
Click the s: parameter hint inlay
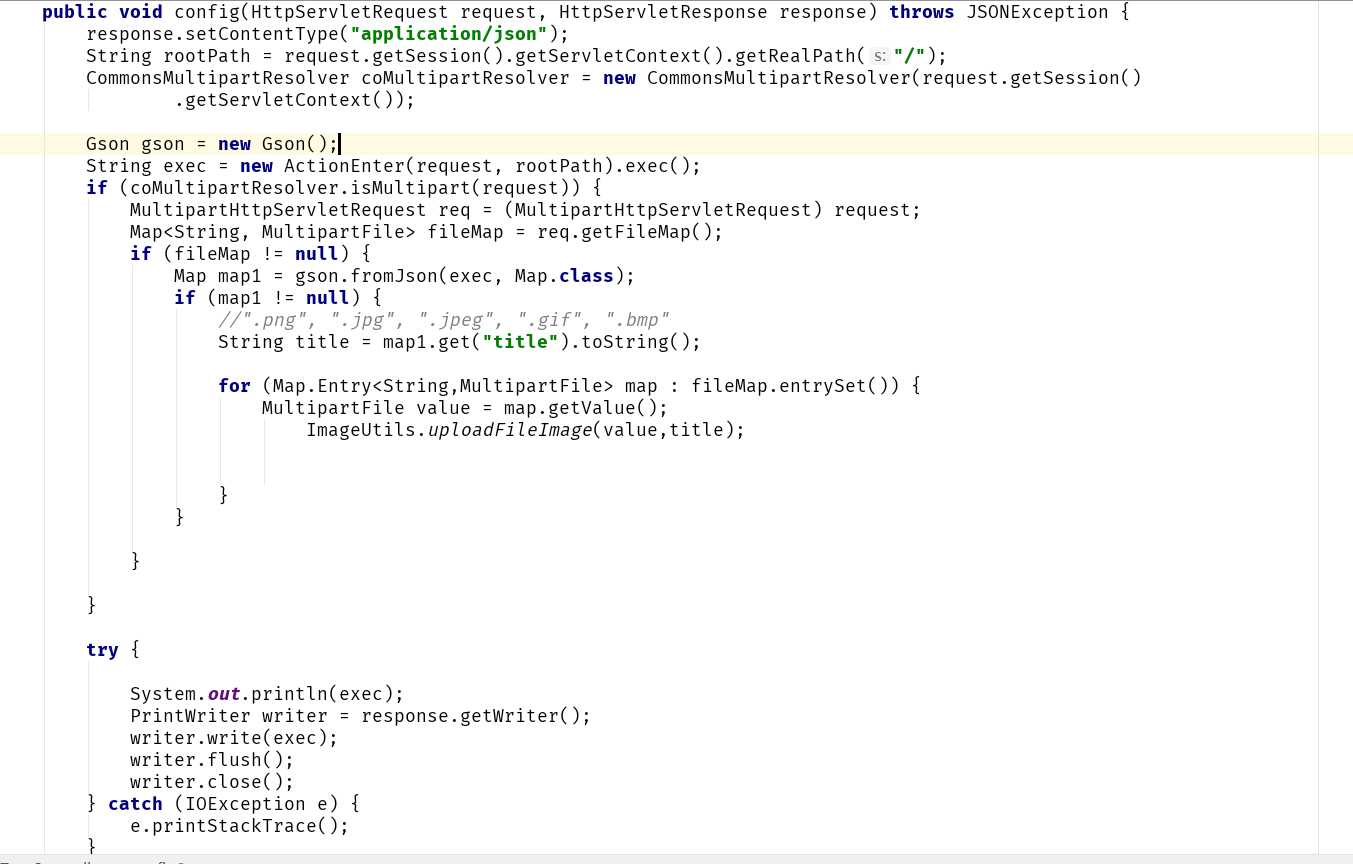[x=880, y=56]
